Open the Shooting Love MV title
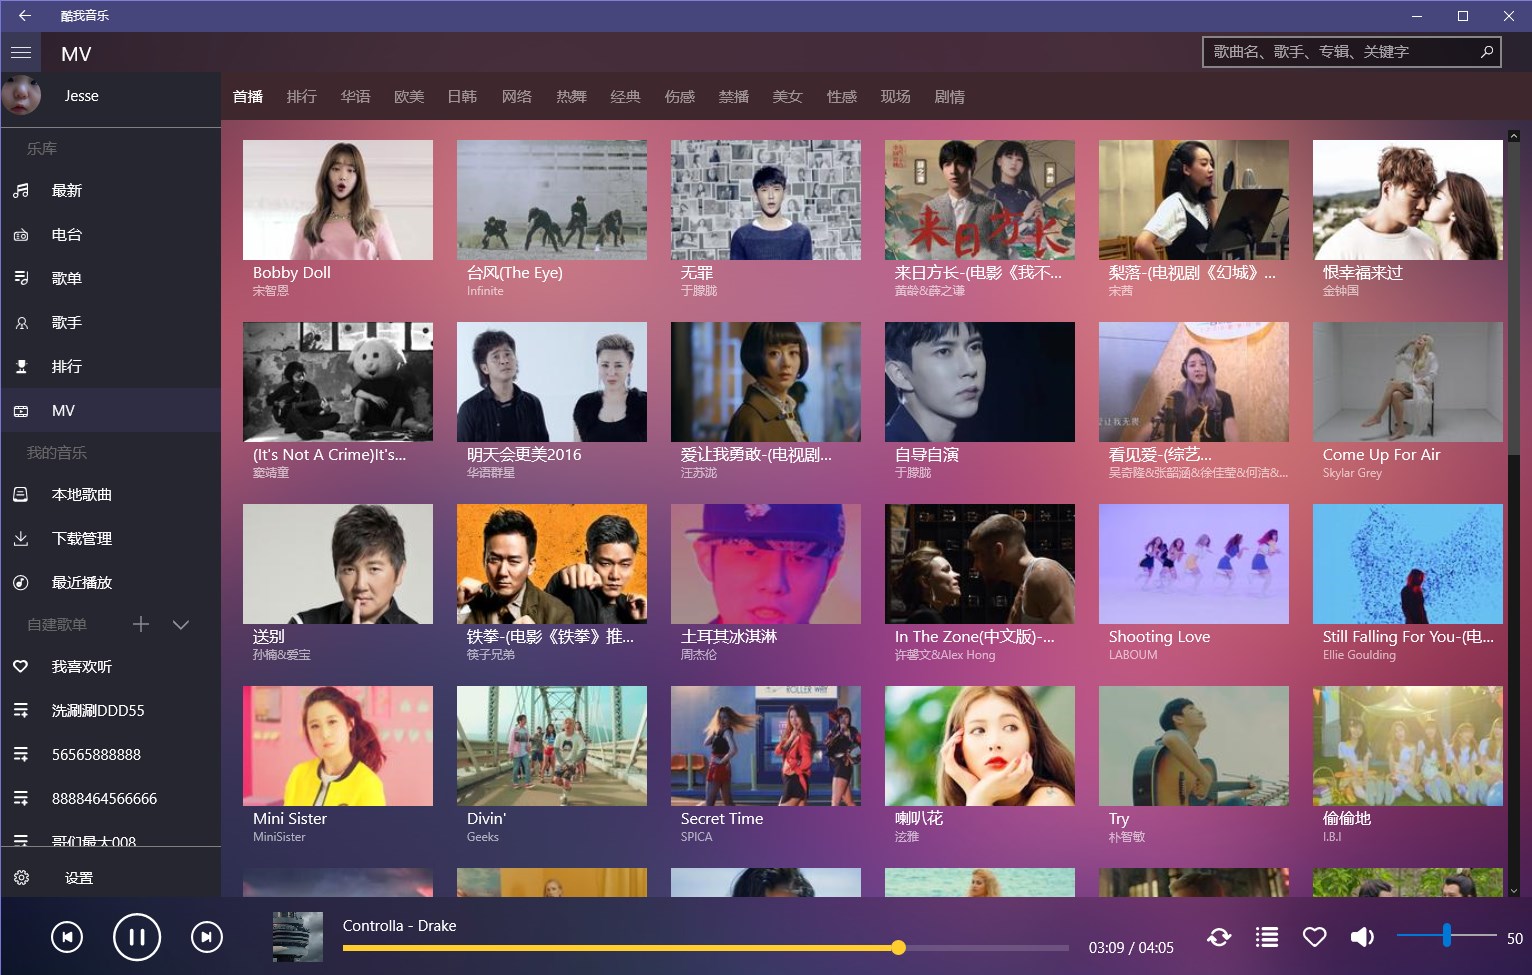The image size is (1532, 975). 1159,637
